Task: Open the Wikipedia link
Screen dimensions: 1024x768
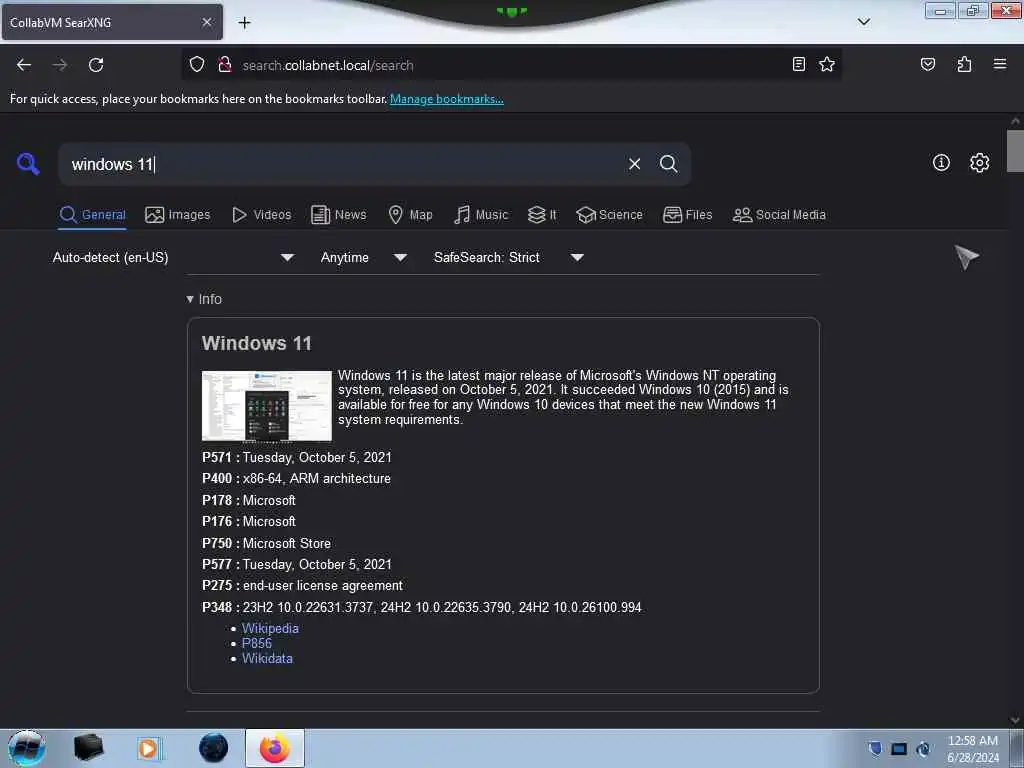Action: (x=270, y=628)
